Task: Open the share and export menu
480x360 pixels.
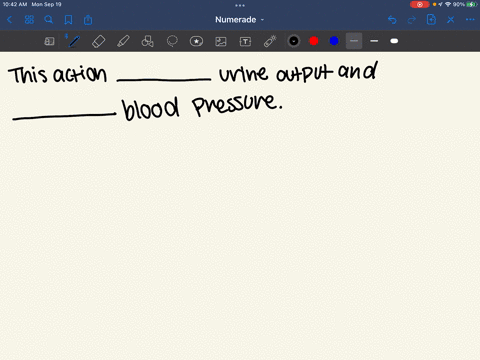Action: (88, 20)
